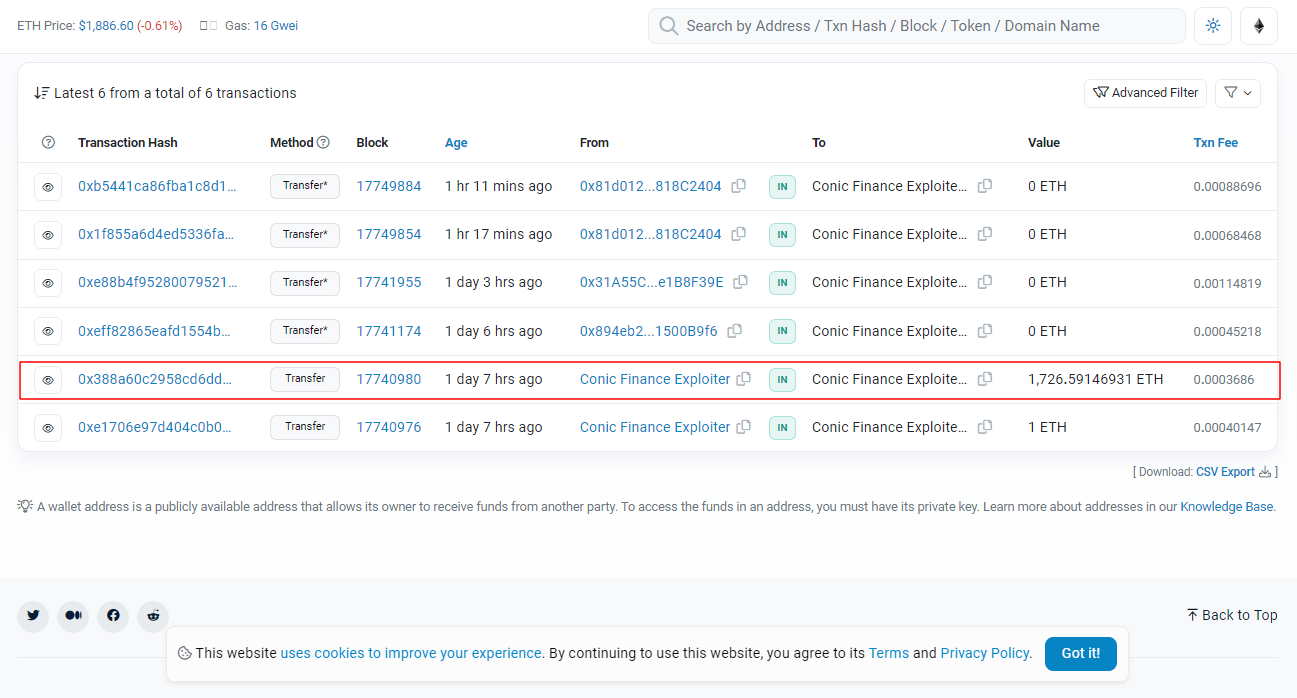1297x698 pixels.
Task: Select the 0.00114819 txn fee value
Action: pos(1227,283)
